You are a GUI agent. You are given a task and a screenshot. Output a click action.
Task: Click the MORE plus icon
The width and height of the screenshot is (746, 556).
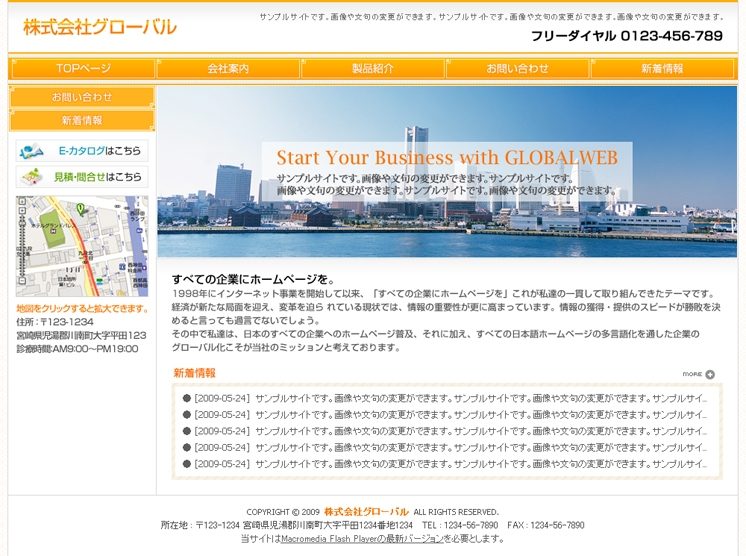point(710,375)
